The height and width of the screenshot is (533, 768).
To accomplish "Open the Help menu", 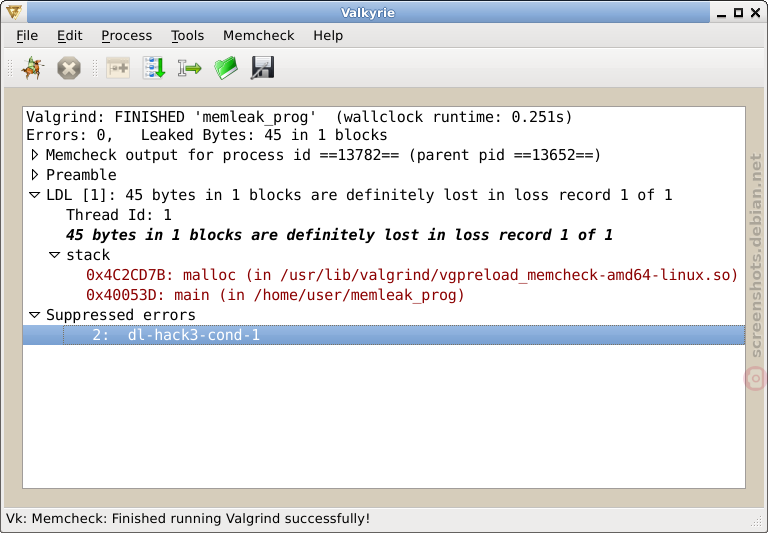I will click(x=328, y=36).
